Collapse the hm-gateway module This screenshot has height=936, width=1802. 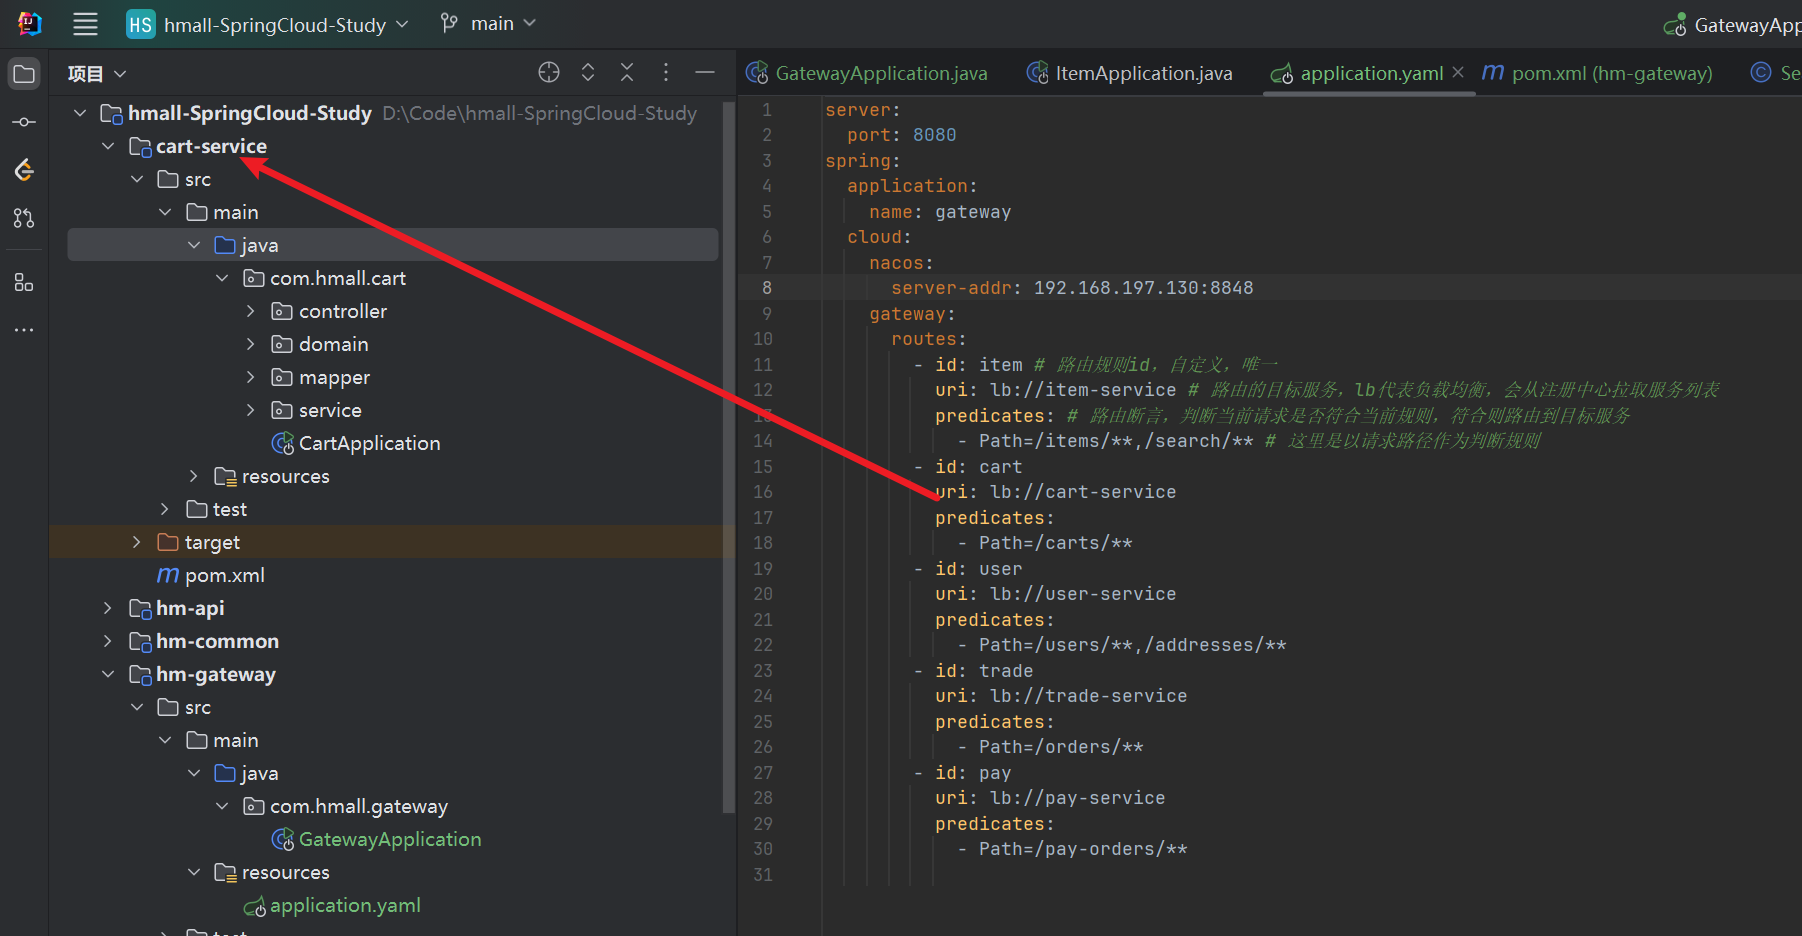click(108, 674)
